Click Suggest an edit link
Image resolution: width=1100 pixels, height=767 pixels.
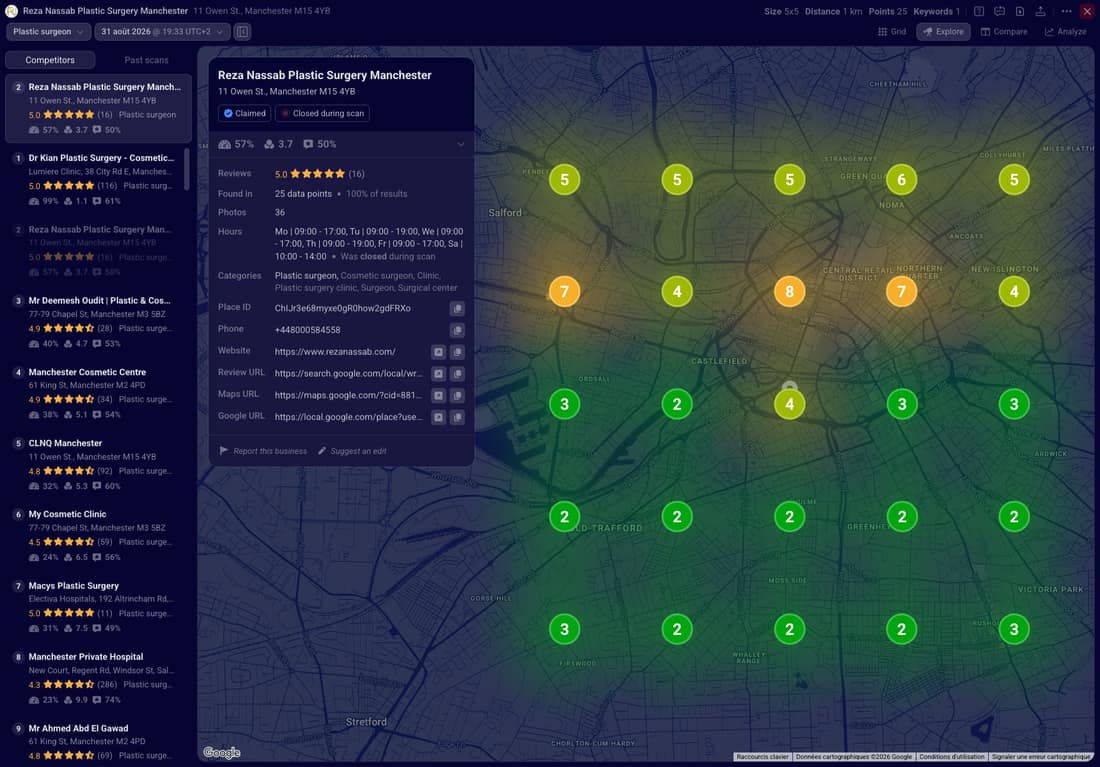352,451
